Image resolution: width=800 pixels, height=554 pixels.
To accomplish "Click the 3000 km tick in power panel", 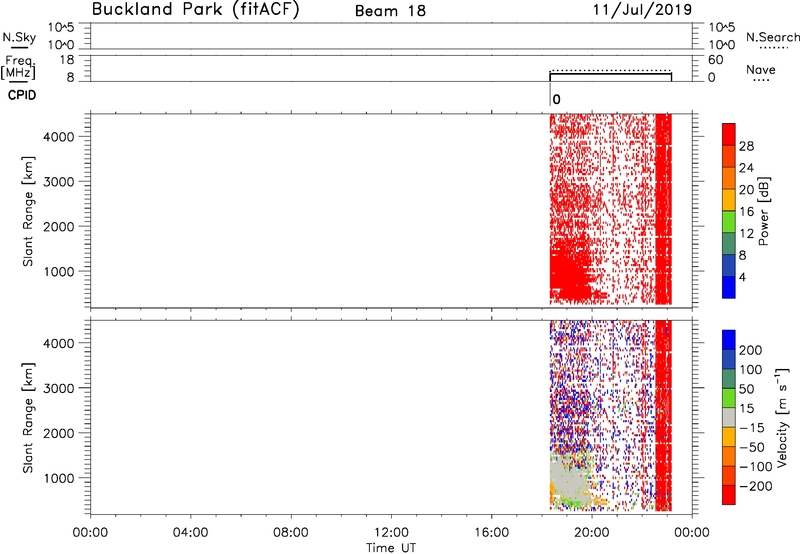I will point(59,182).
